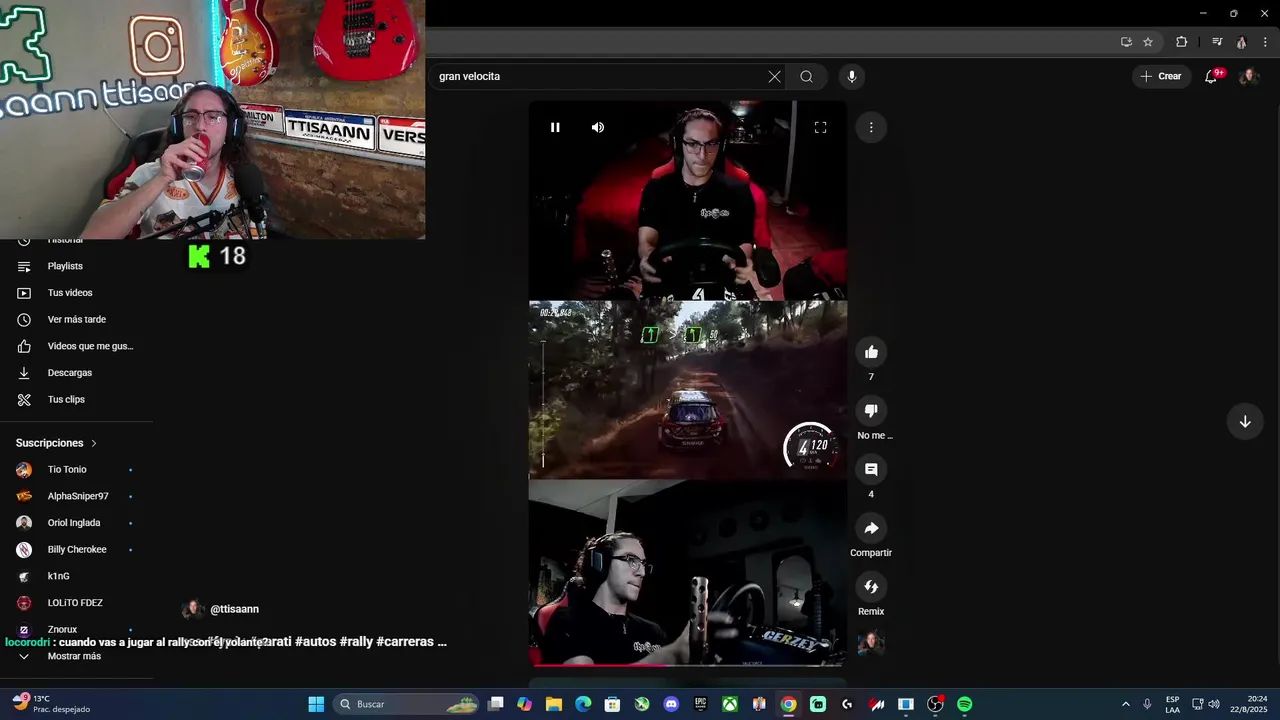Open the Short's comments panel
The width and height of the screenshot is (1280, 720).
pos(871,469)
